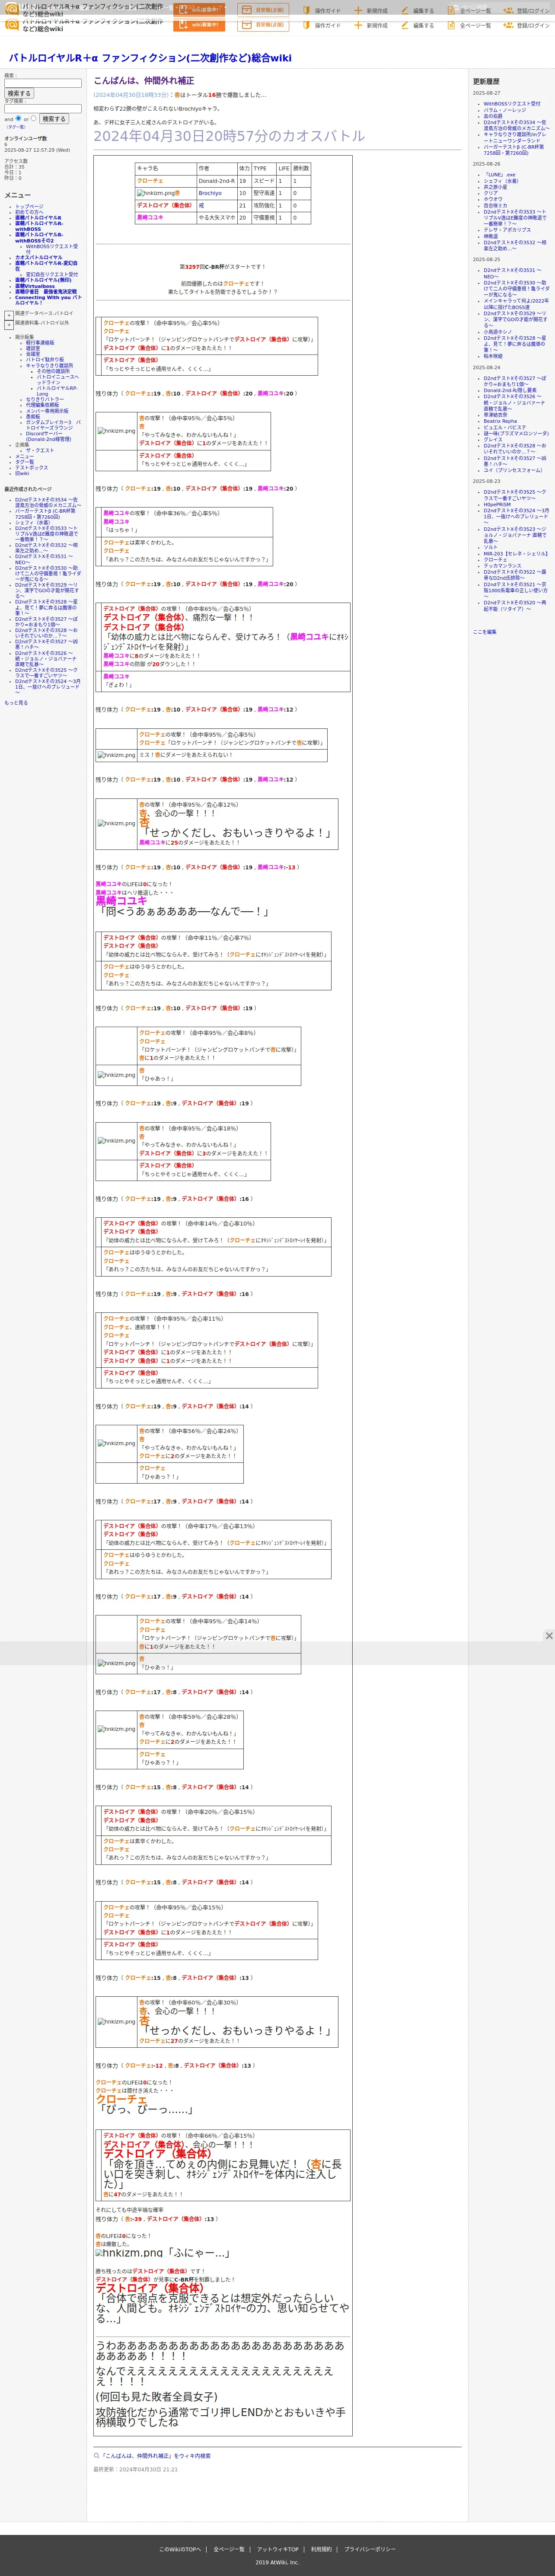
Task: Open 会議室 board link
Action: 33,353
